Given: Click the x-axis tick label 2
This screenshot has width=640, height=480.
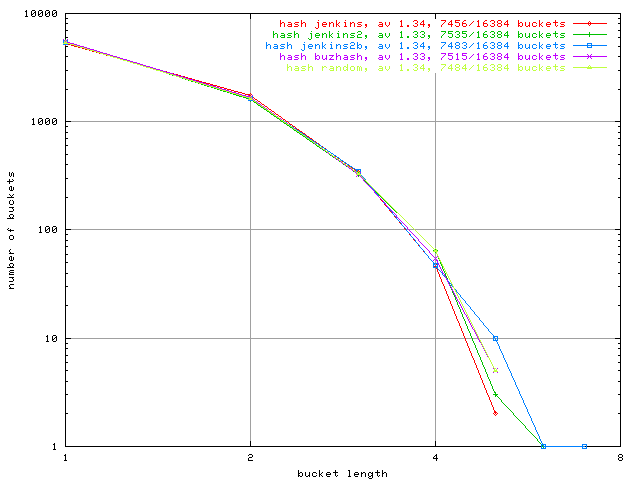Looking at the screenshot, I should pos(250,458).
